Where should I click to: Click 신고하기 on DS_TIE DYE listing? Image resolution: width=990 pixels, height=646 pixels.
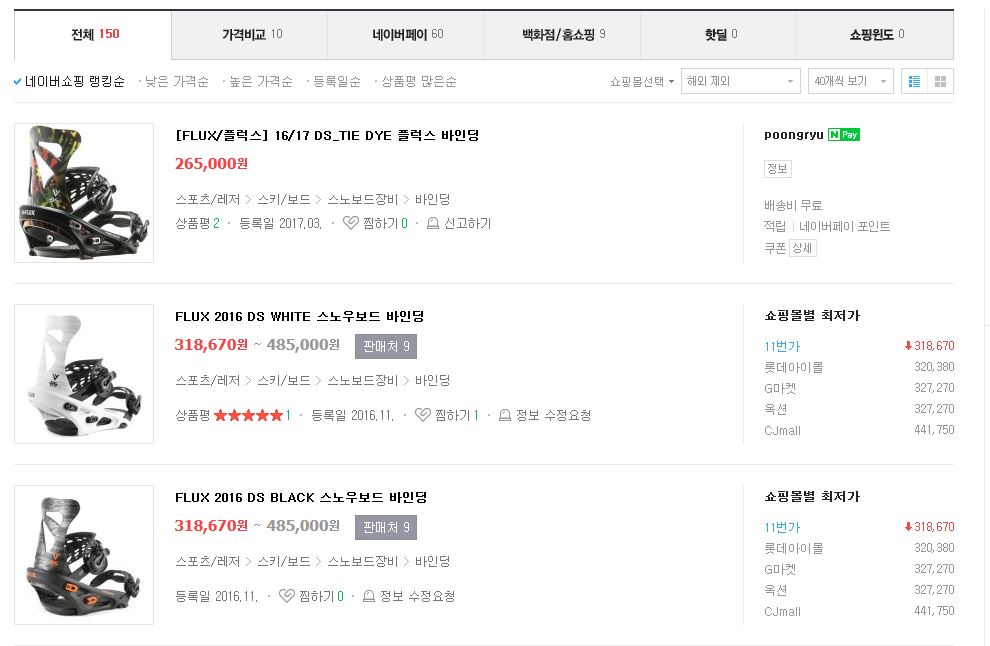pos(467,223)
